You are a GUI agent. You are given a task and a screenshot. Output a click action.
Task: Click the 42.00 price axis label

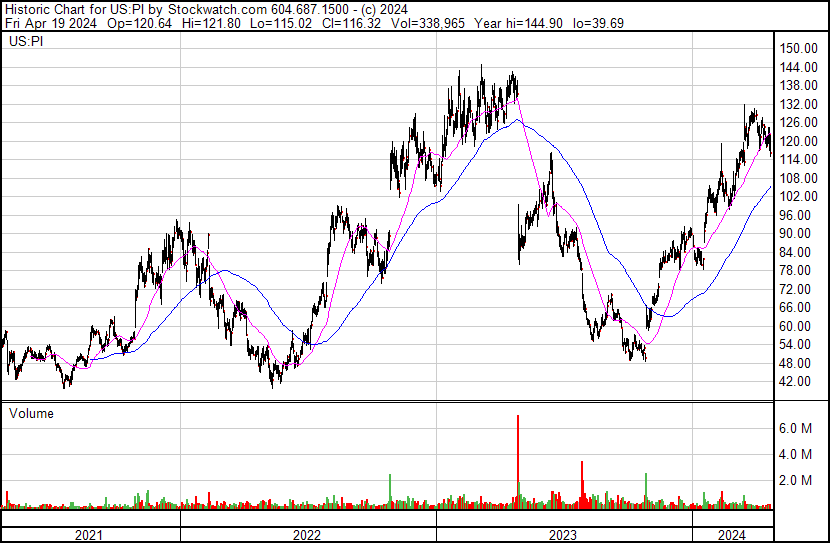pyautogui.click(x=796, y=382)
